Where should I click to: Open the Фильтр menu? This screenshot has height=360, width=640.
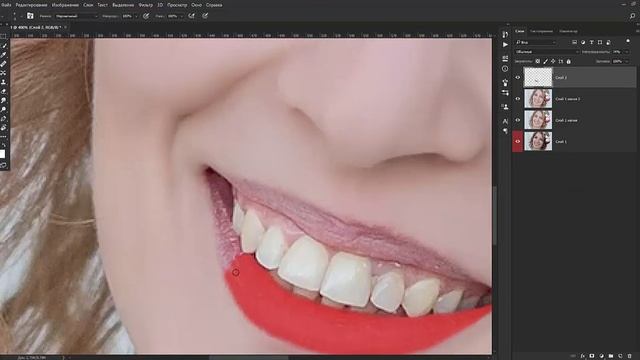point(145,5)
